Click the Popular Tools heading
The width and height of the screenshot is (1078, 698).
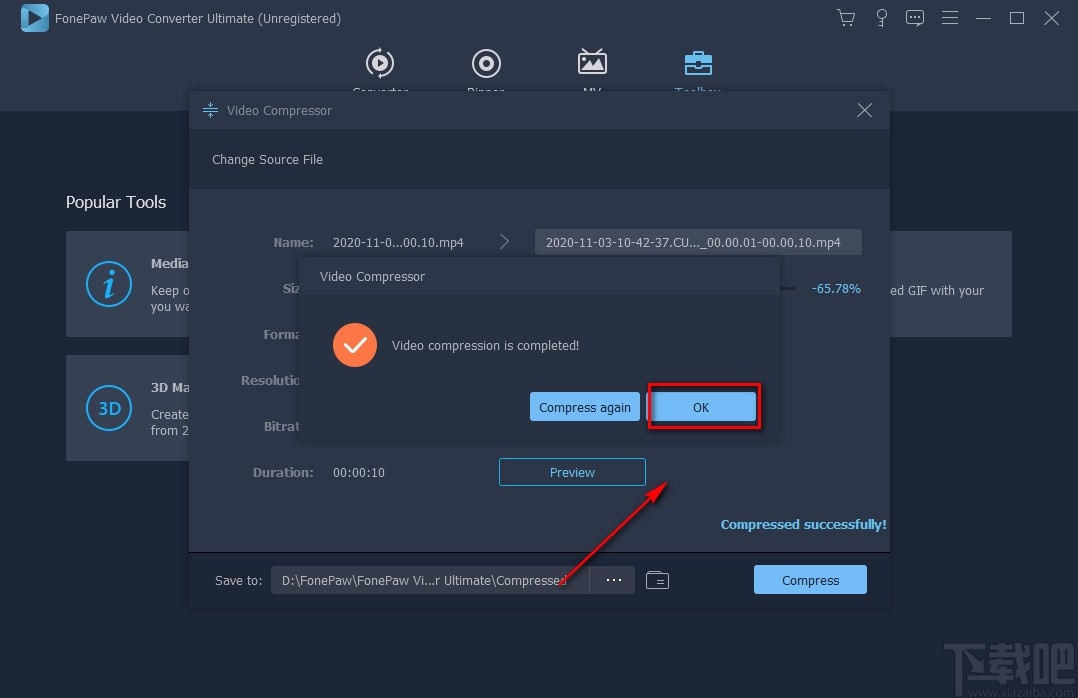click(116, 202)
